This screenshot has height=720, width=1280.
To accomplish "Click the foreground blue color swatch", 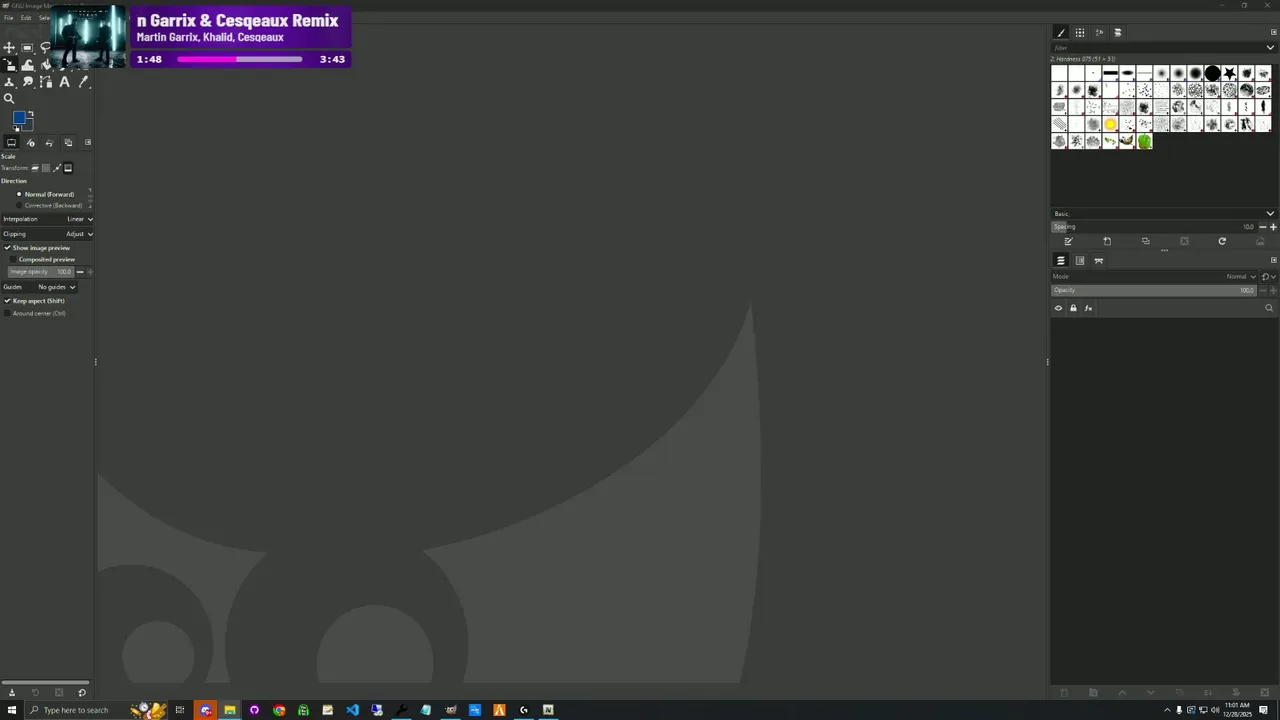I will click(x=19, y=117).
